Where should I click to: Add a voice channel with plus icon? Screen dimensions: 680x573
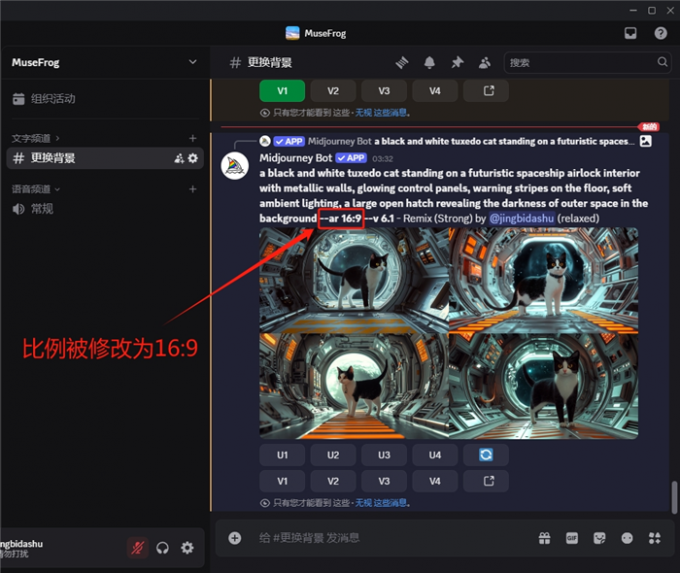click(x=193, y=189)
